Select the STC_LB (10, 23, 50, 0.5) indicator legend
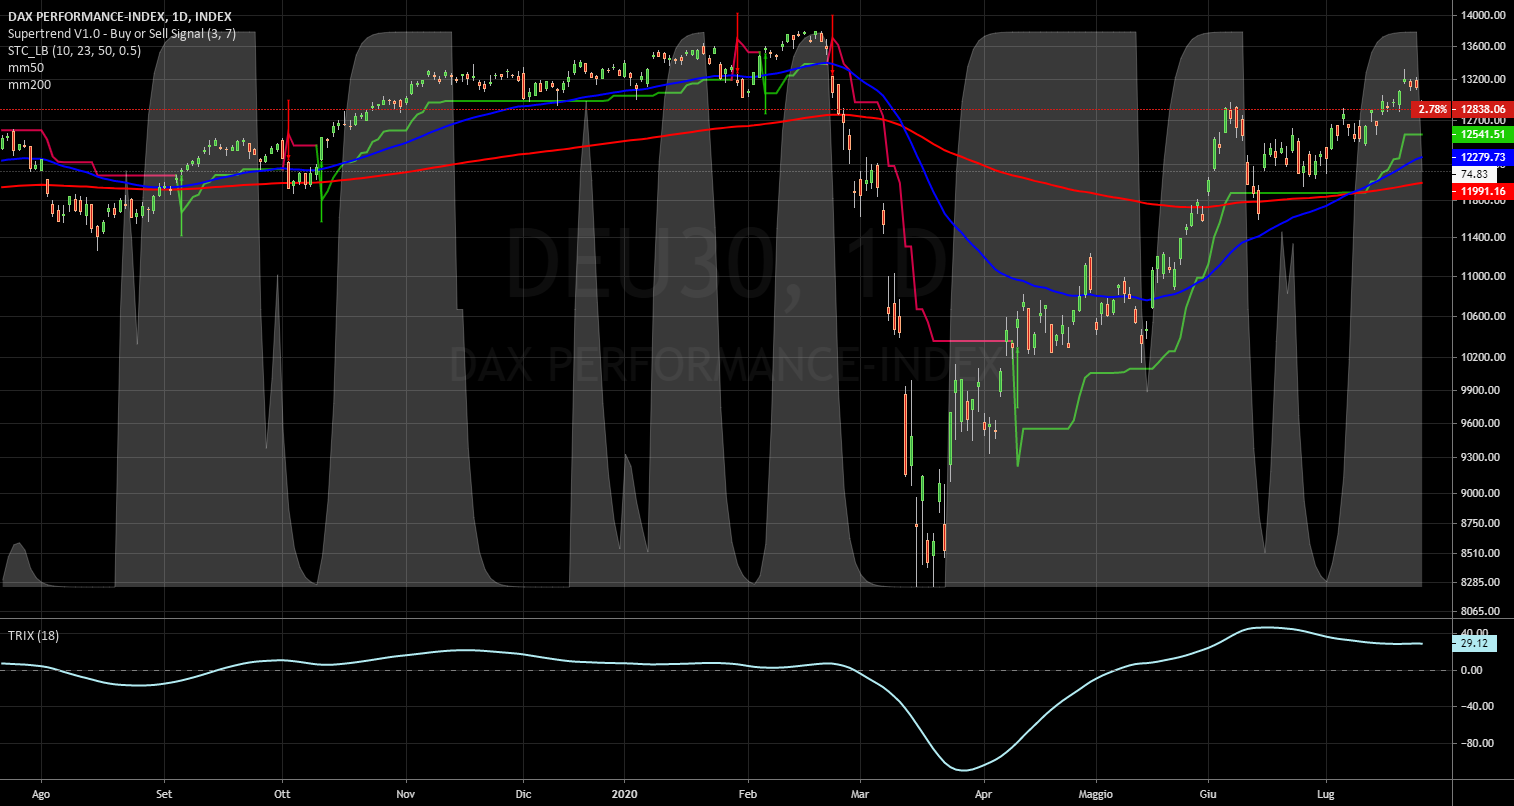This screenshot has height=806, width=1514. coord(75,50)
